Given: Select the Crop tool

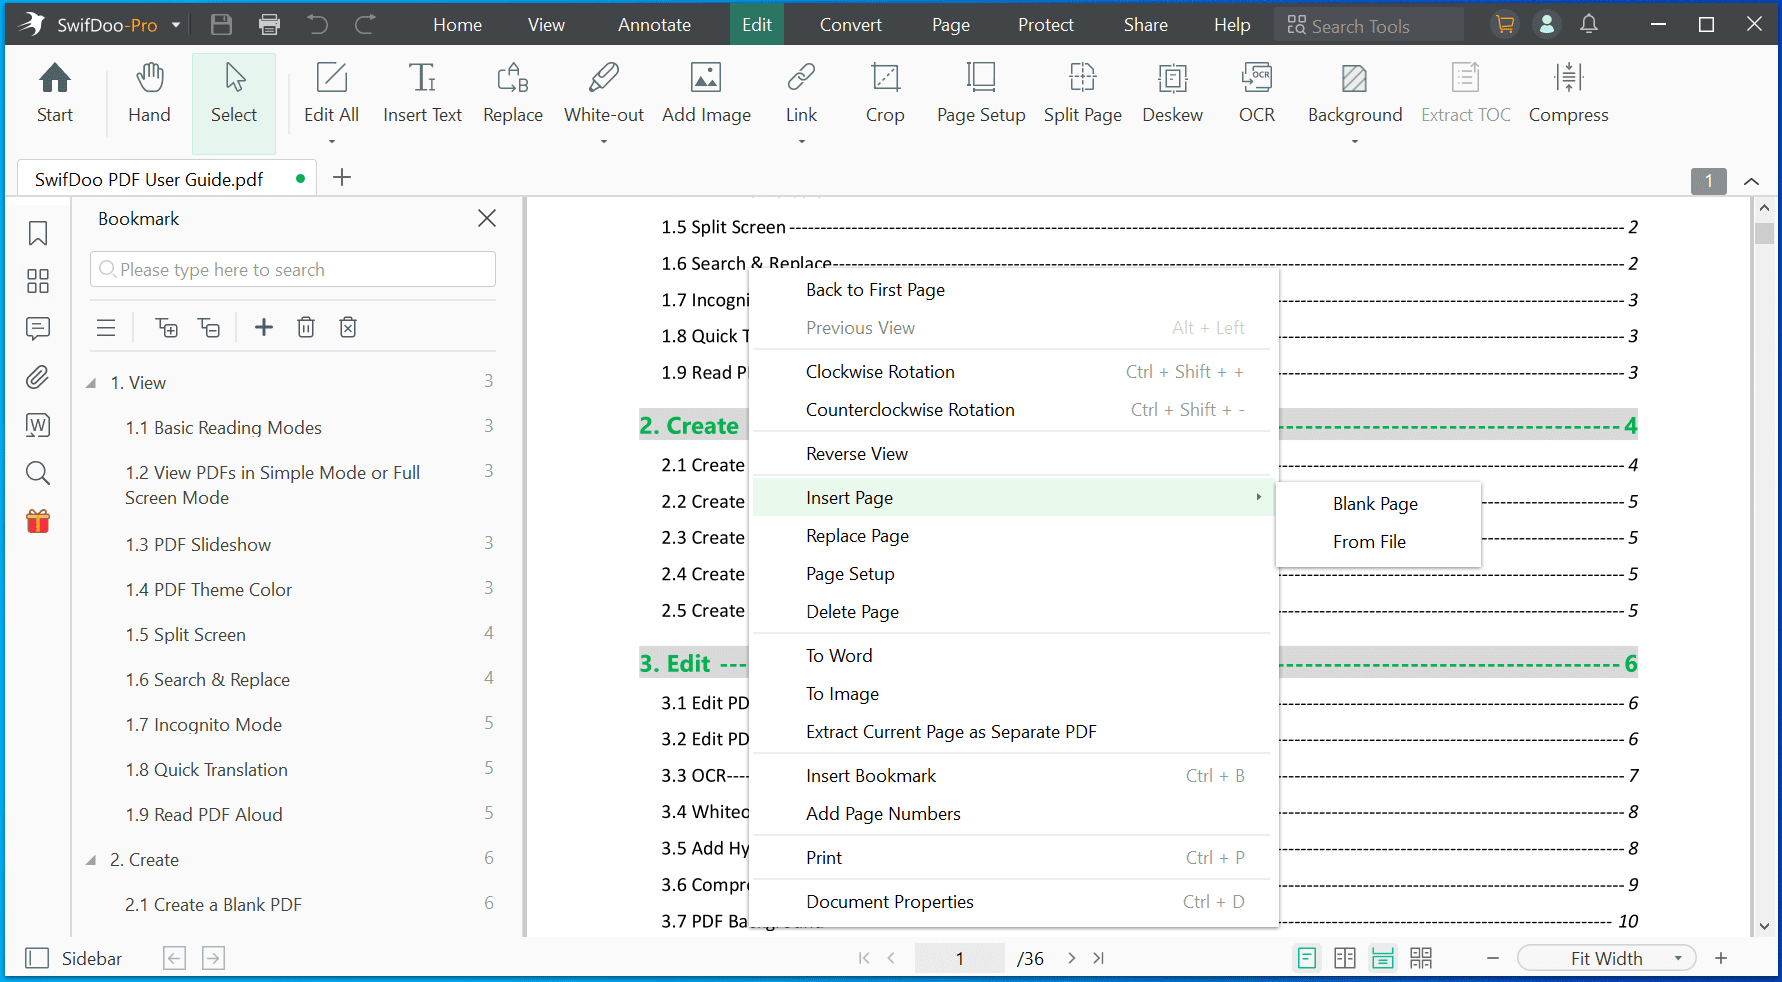Looking at the screenshot, I should tap(885, 93).
